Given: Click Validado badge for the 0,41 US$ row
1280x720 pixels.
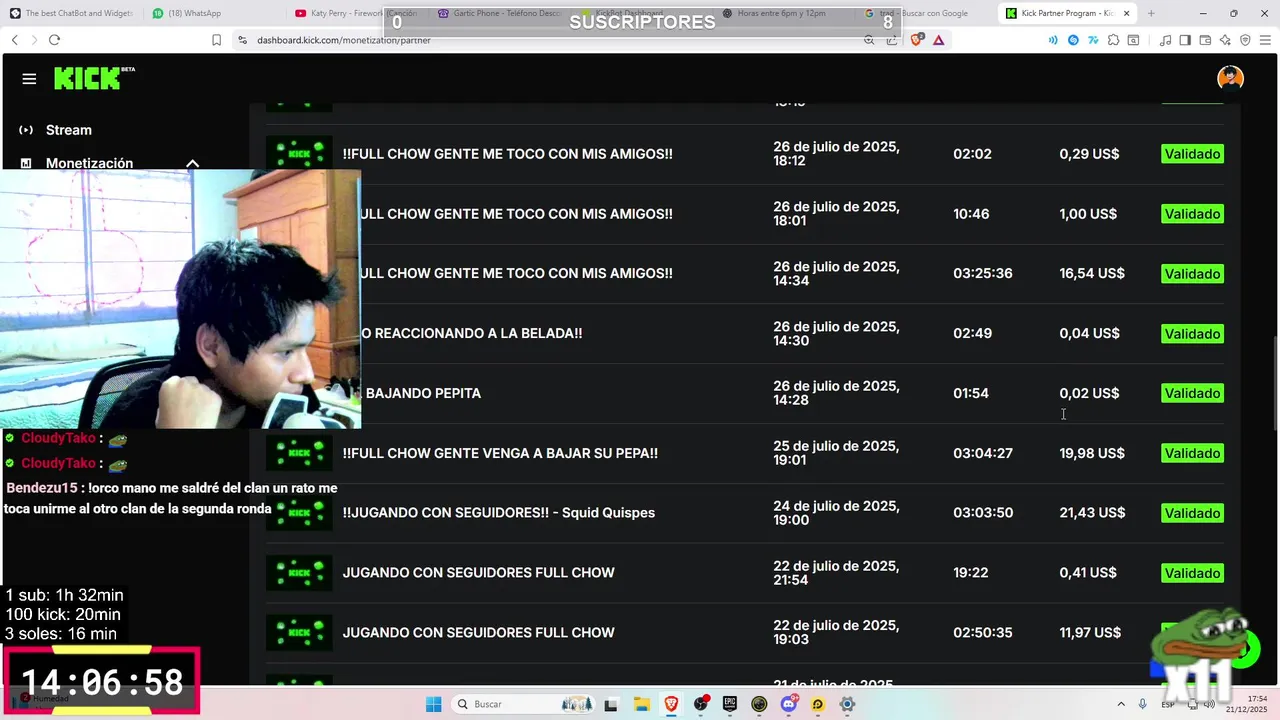Looking at the screenshot, I should 1192,573.
